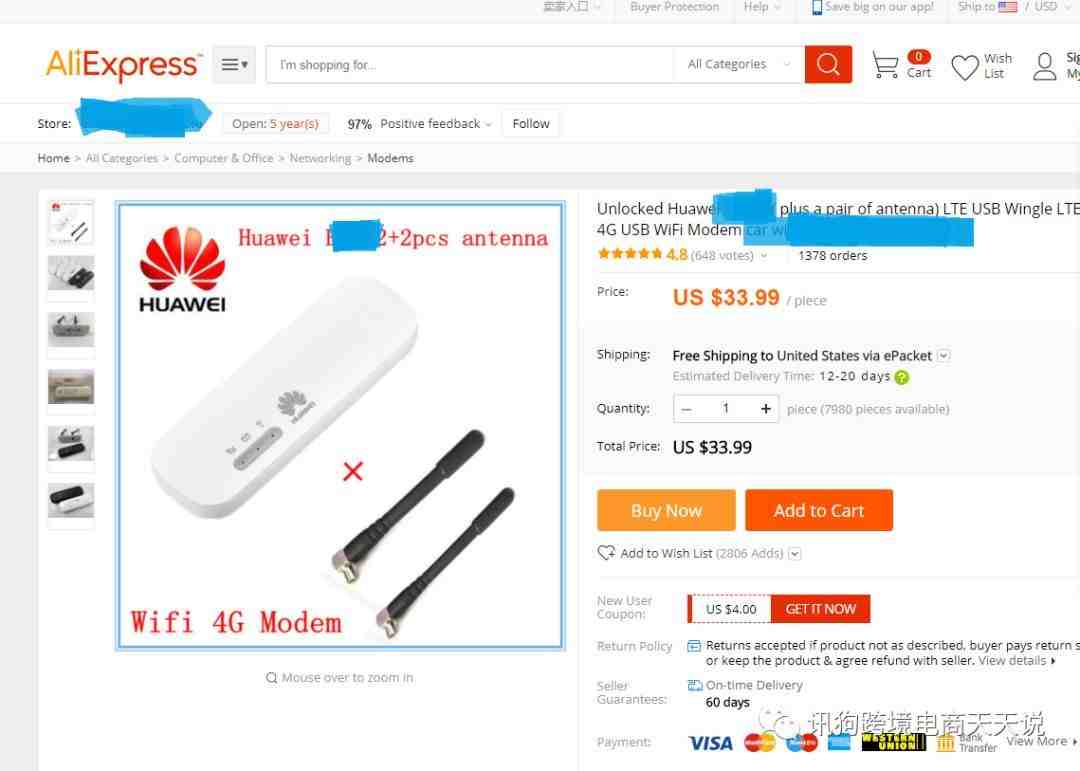
Task: Expand the ePacket shipping method dropdown
Action: click(944, 356)
